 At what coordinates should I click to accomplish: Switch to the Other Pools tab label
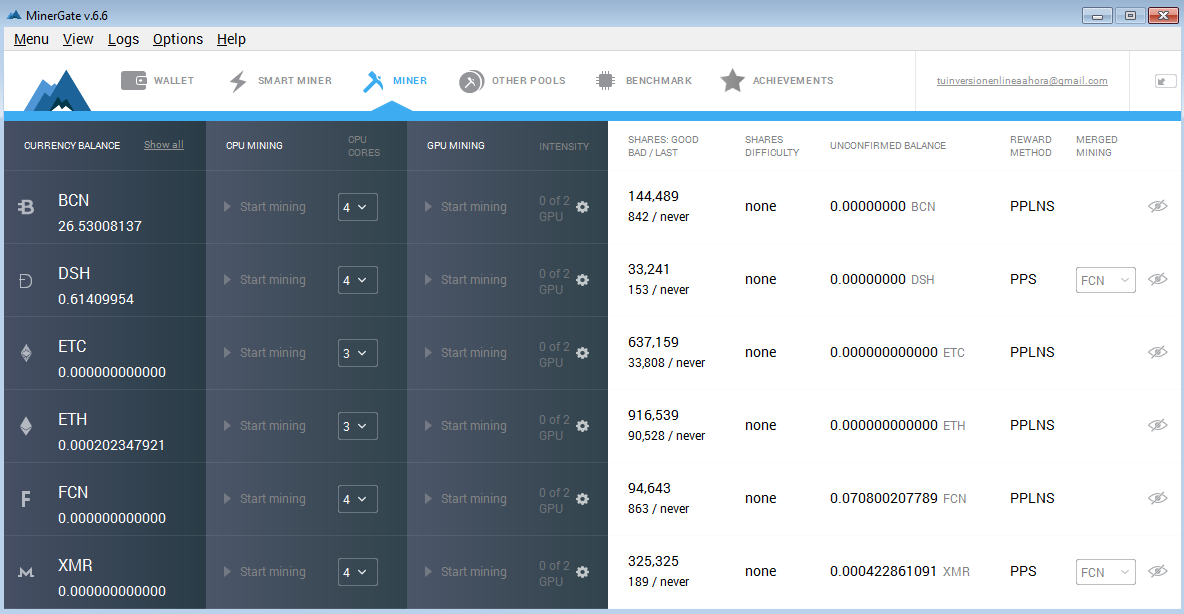[529, 81]
